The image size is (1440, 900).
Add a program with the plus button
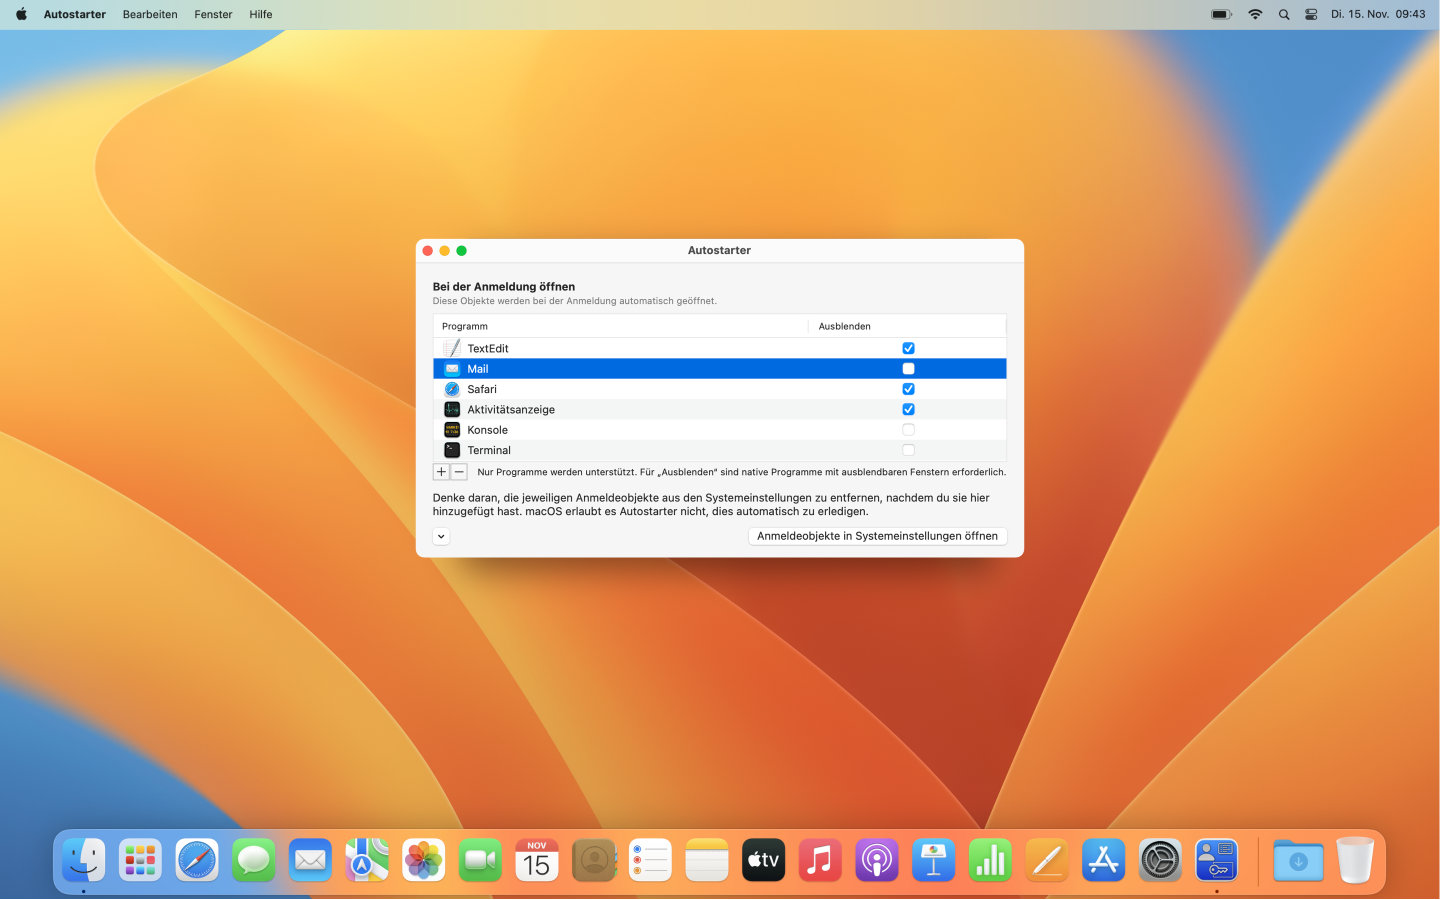(x=441, y=472)
